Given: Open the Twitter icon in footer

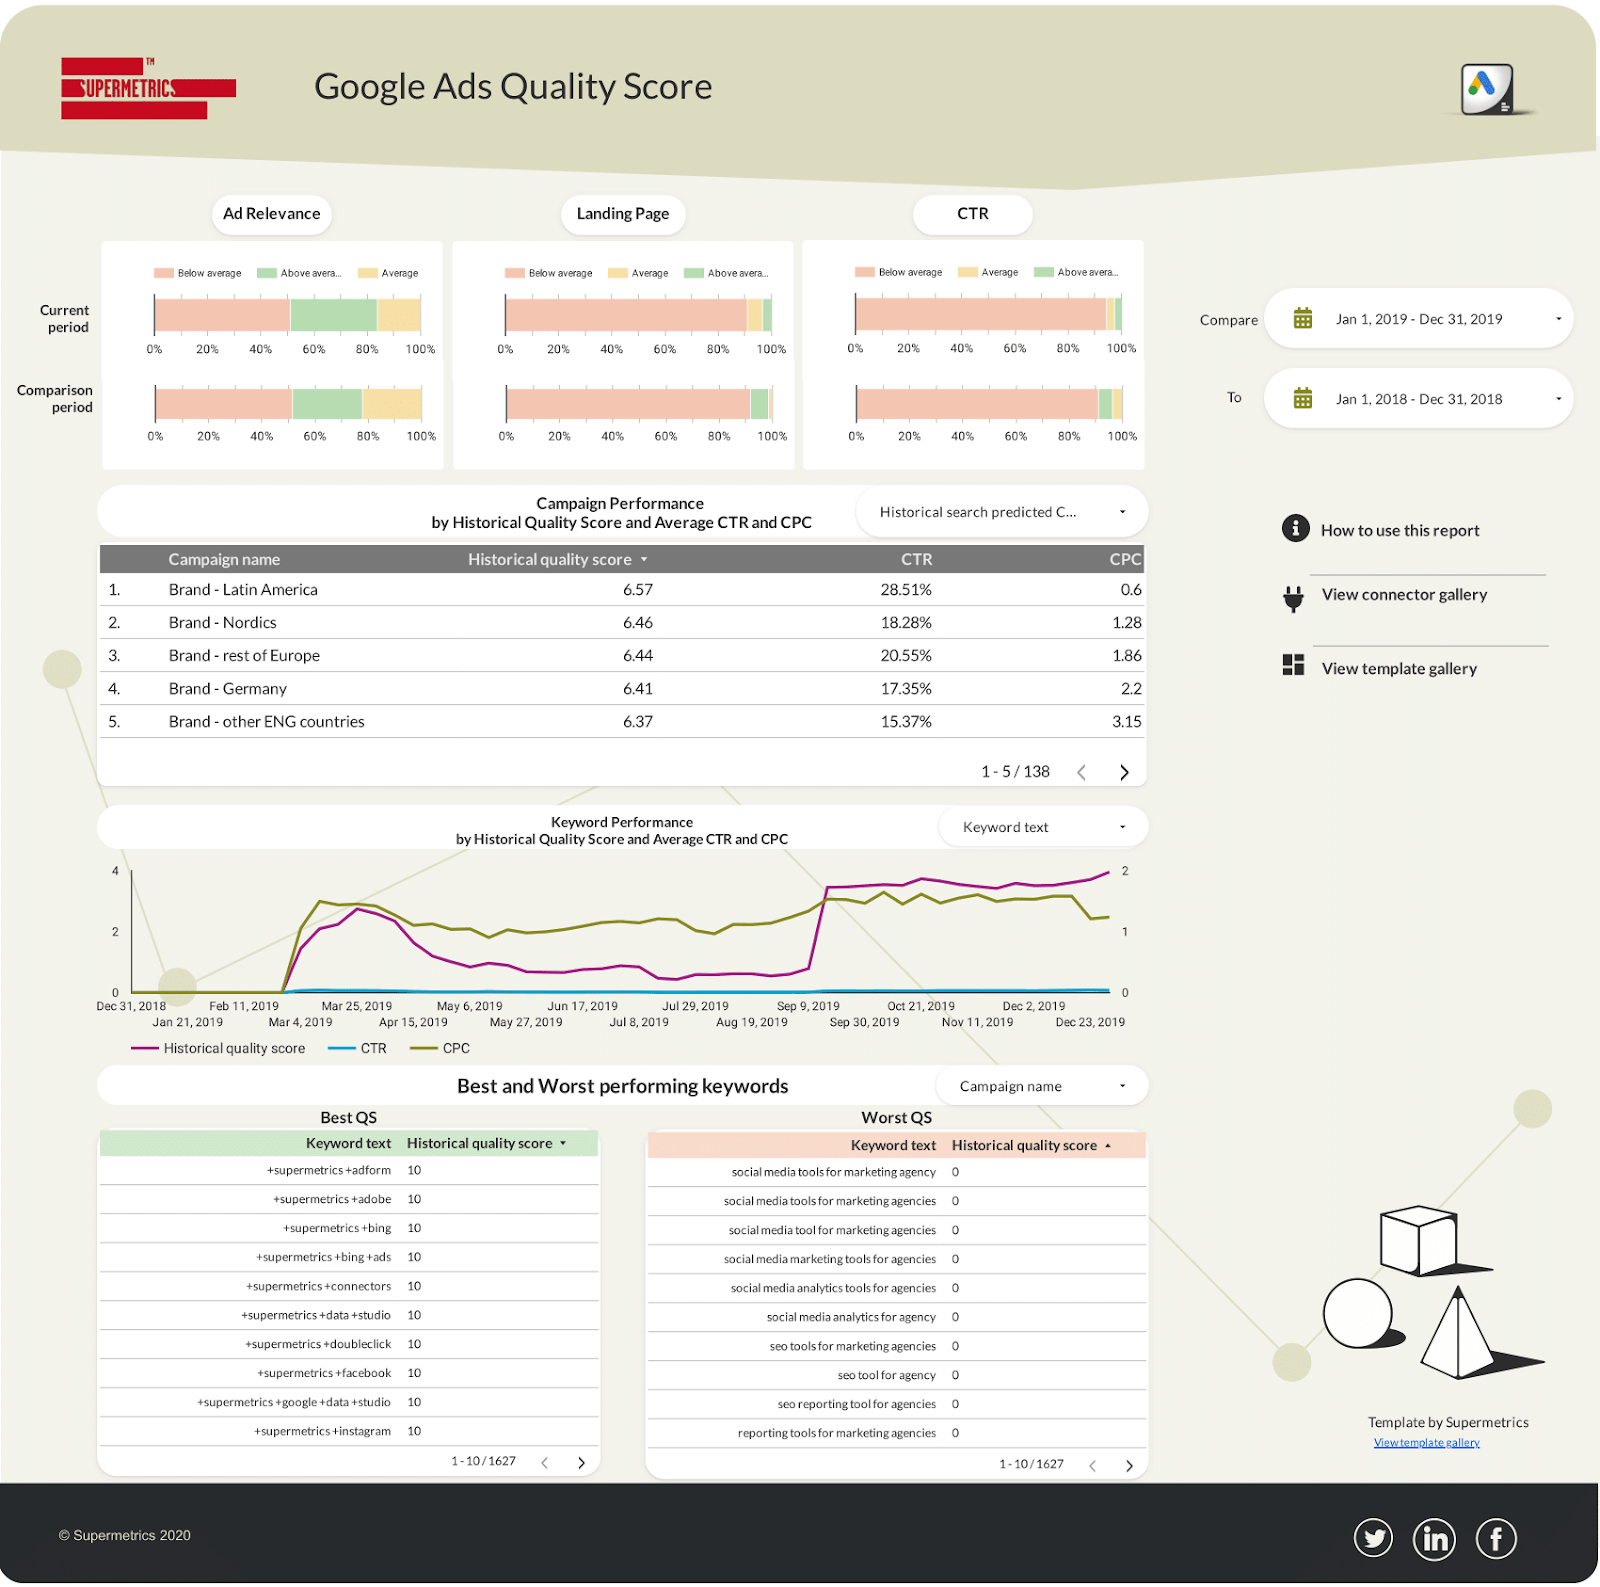Looking at the screenshot, I should coord(1373,1538).
